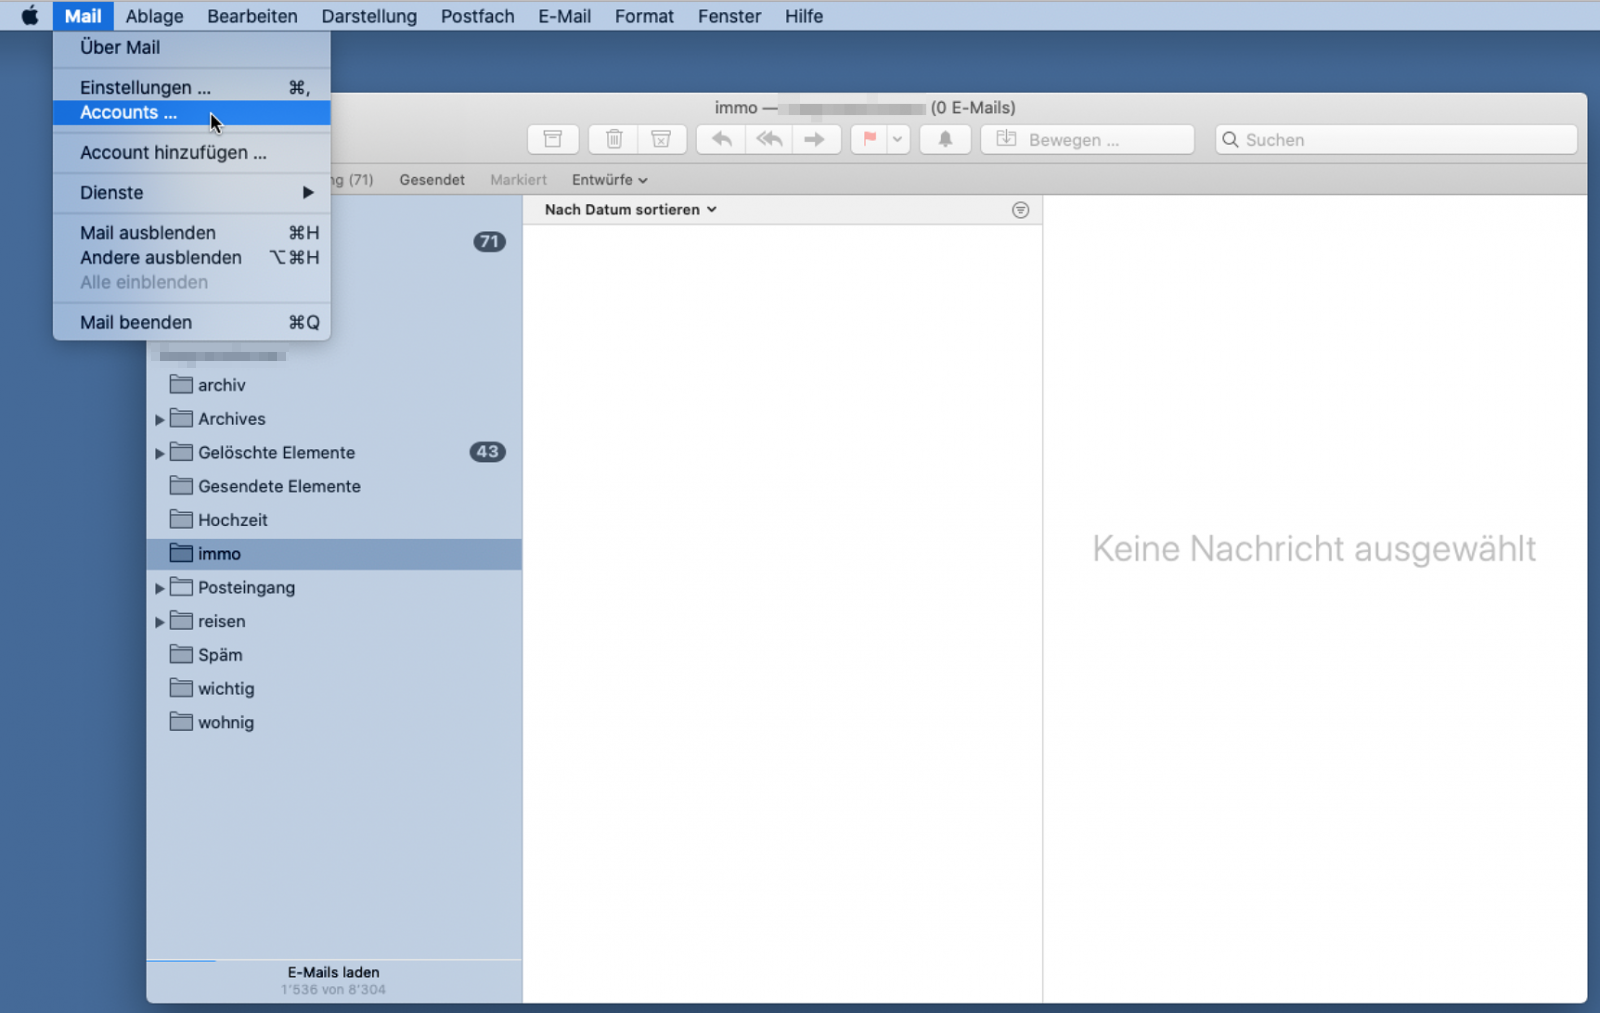
Task: Click the reply all icon
Action: 768,139
